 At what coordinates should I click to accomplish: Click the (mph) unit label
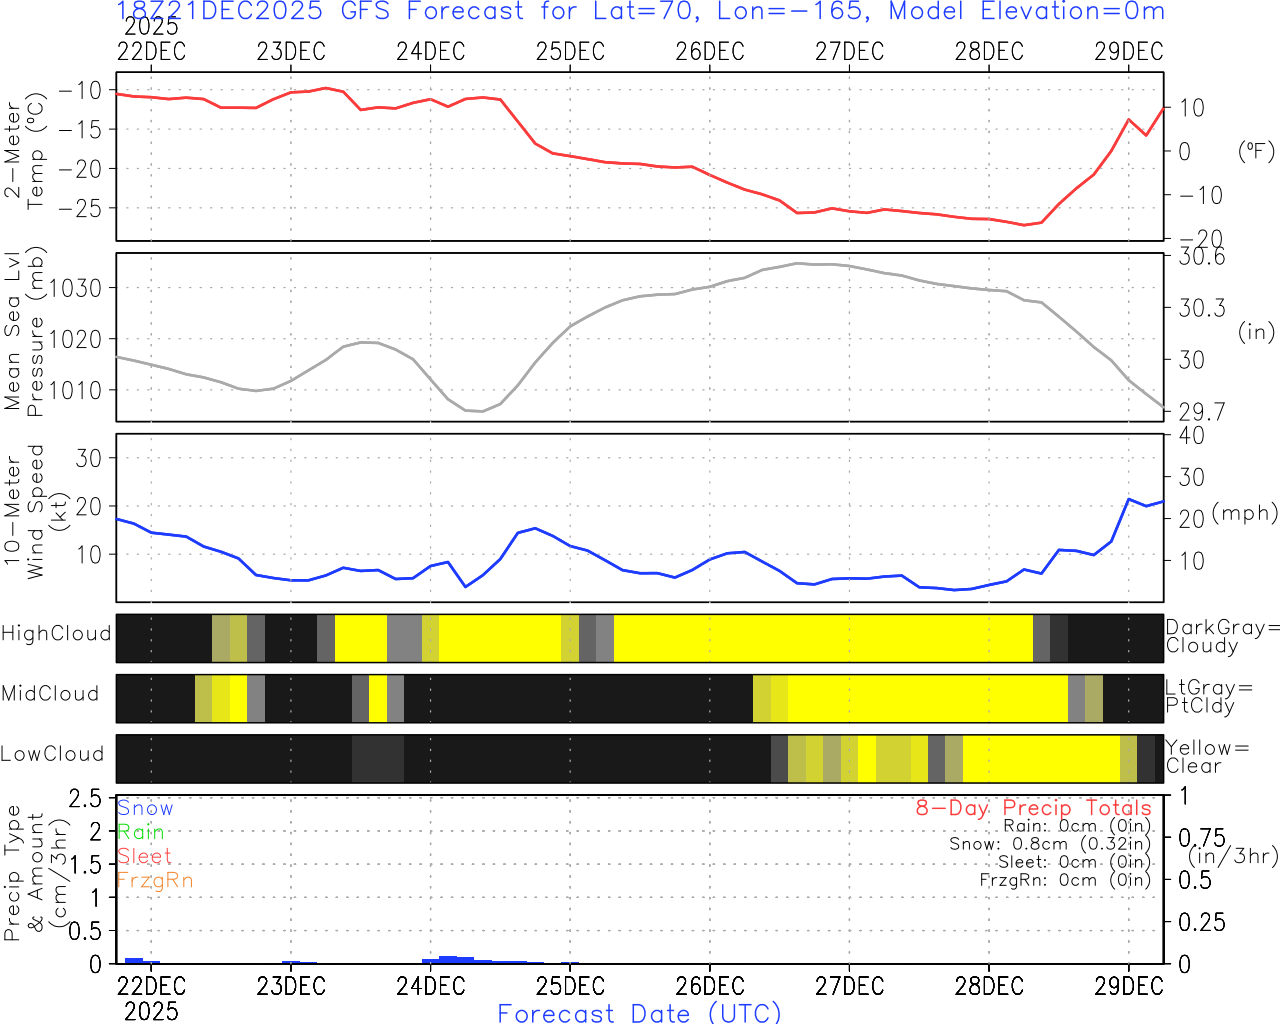click(x=1245, y=513)
